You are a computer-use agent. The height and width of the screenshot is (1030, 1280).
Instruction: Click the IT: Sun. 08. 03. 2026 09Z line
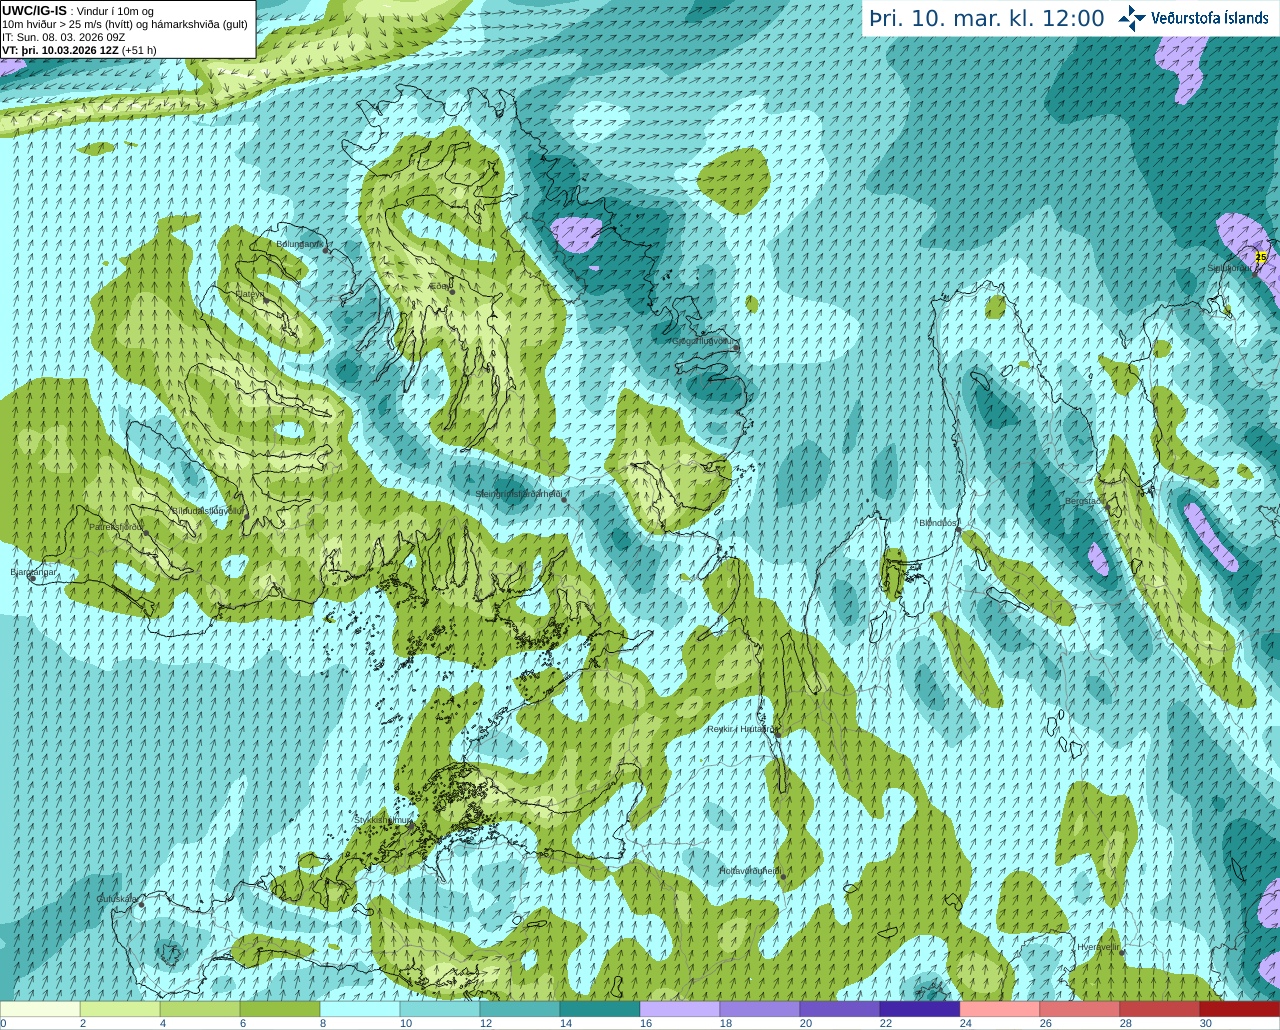(x=64, y=37)
